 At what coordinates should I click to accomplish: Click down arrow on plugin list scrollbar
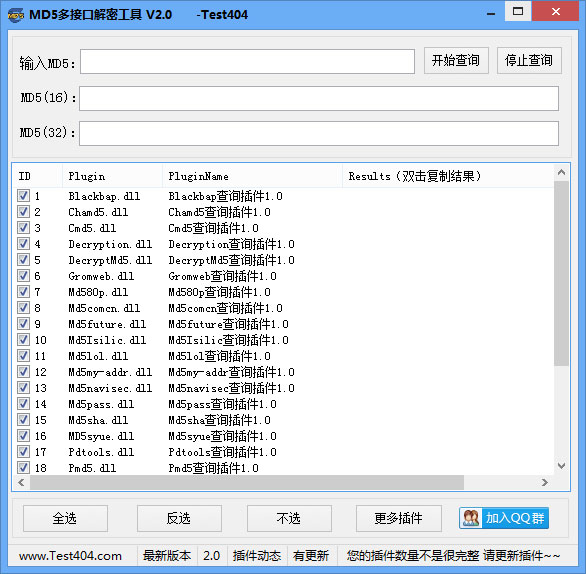pos(561,466)
